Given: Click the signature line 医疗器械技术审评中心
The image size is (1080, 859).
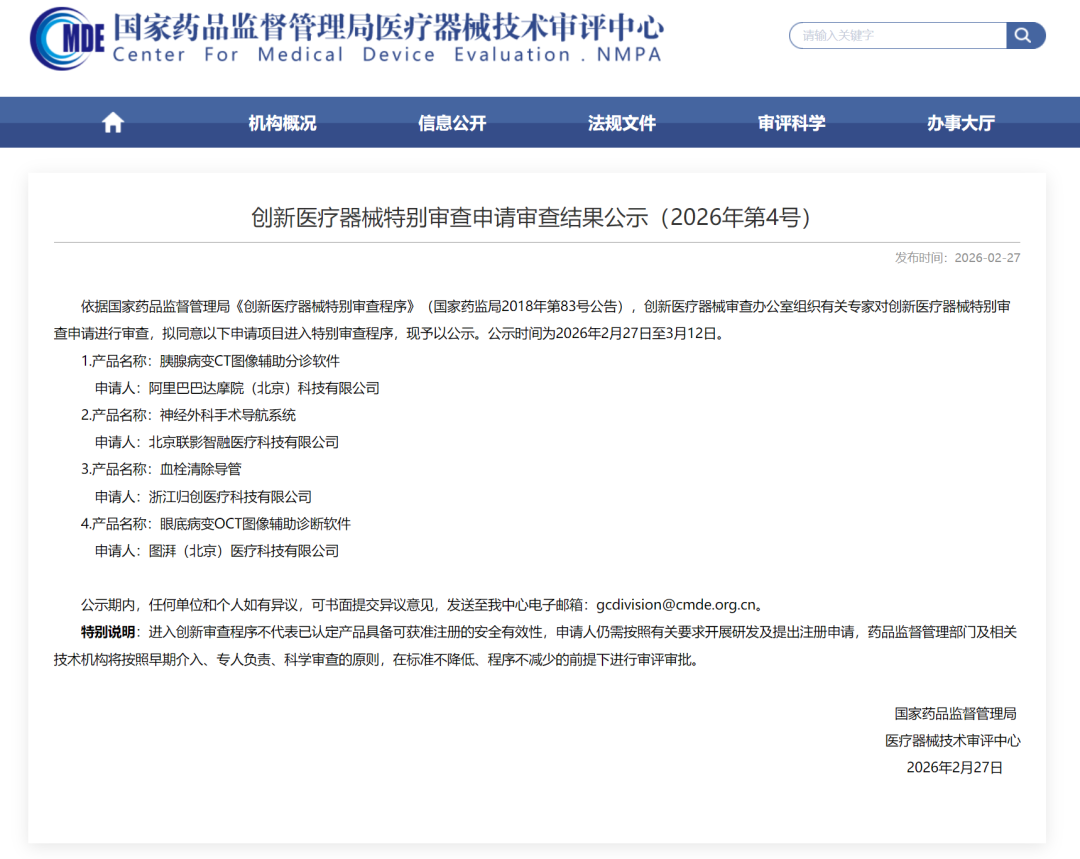Looking at the screenshot, I should (953, 741).
